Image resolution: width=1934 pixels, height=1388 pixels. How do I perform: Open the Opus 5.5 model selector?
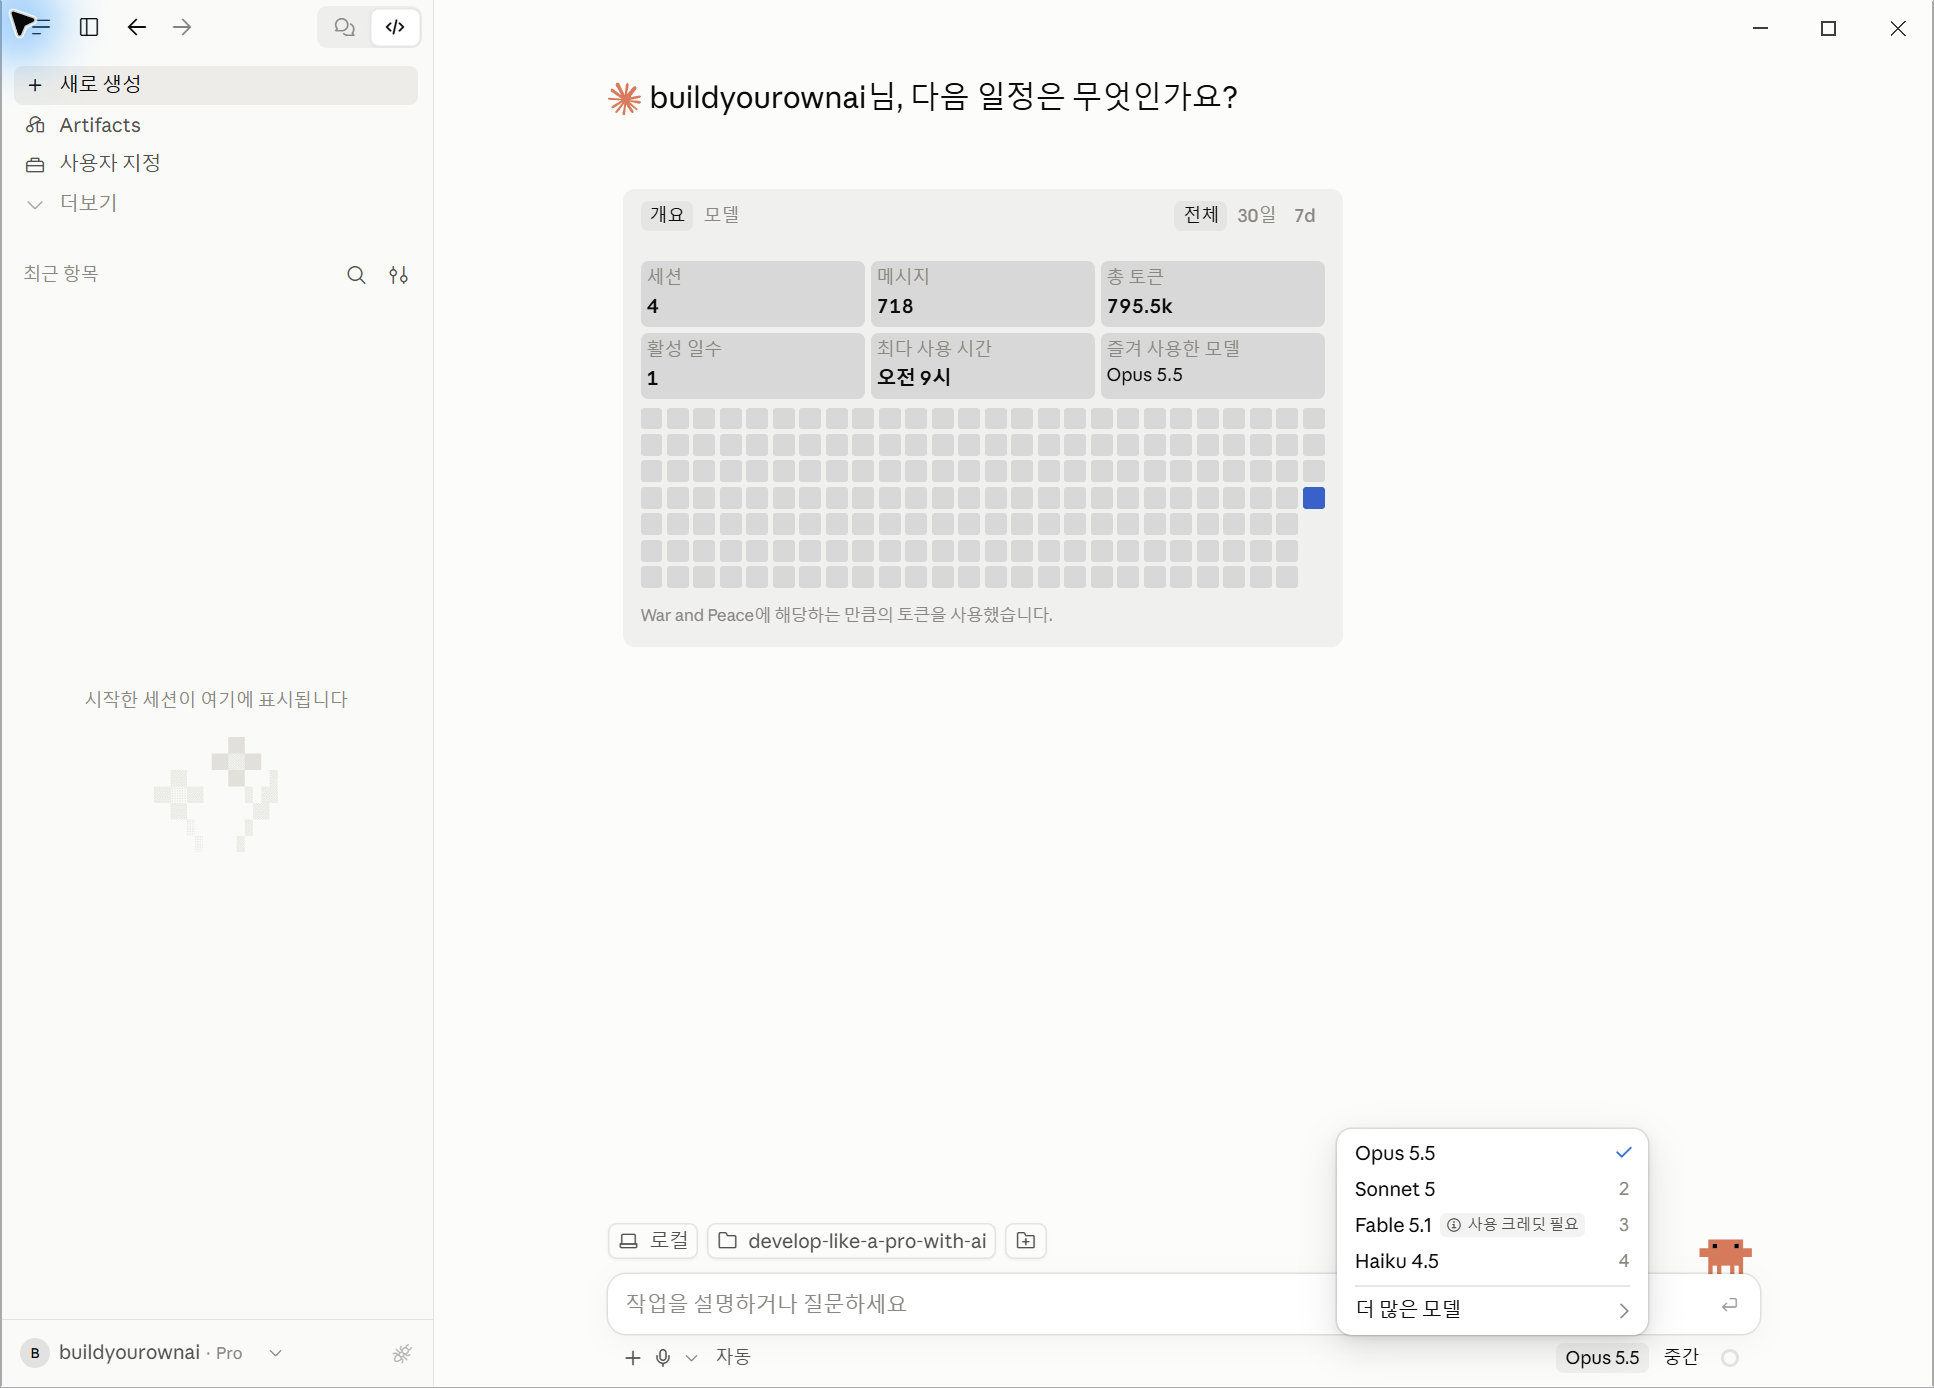(x=1602, y=1357)
